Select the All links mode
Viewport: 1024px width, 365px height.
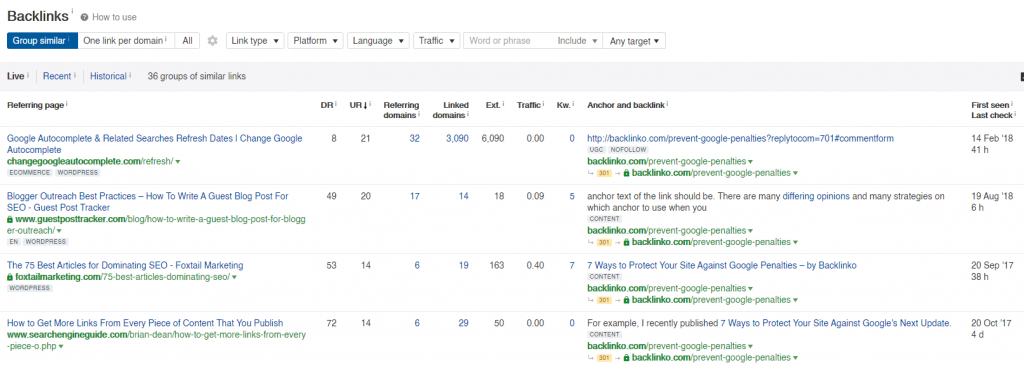click(x=187, y=40)
